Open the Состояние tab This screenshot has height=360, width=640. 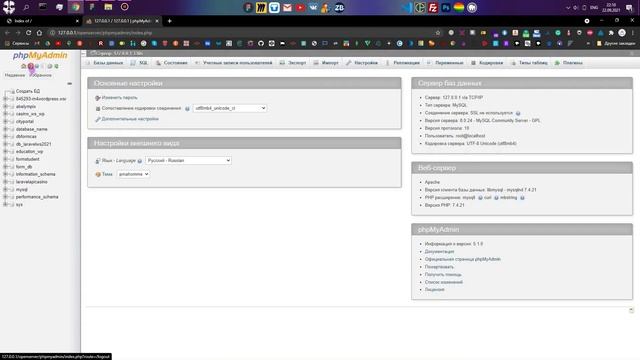pyautogui.click(x=171, y=63)
